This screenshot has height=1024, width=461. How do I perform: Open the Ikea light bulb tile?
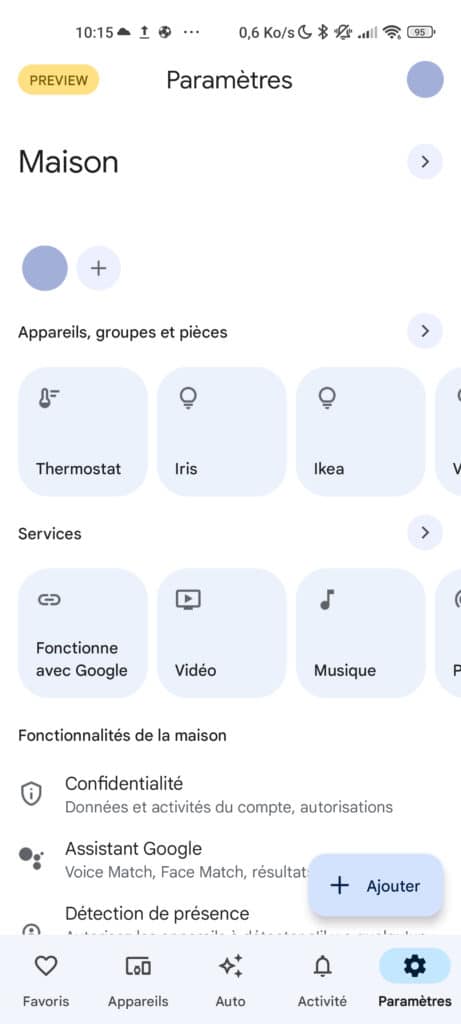[360, 431]
